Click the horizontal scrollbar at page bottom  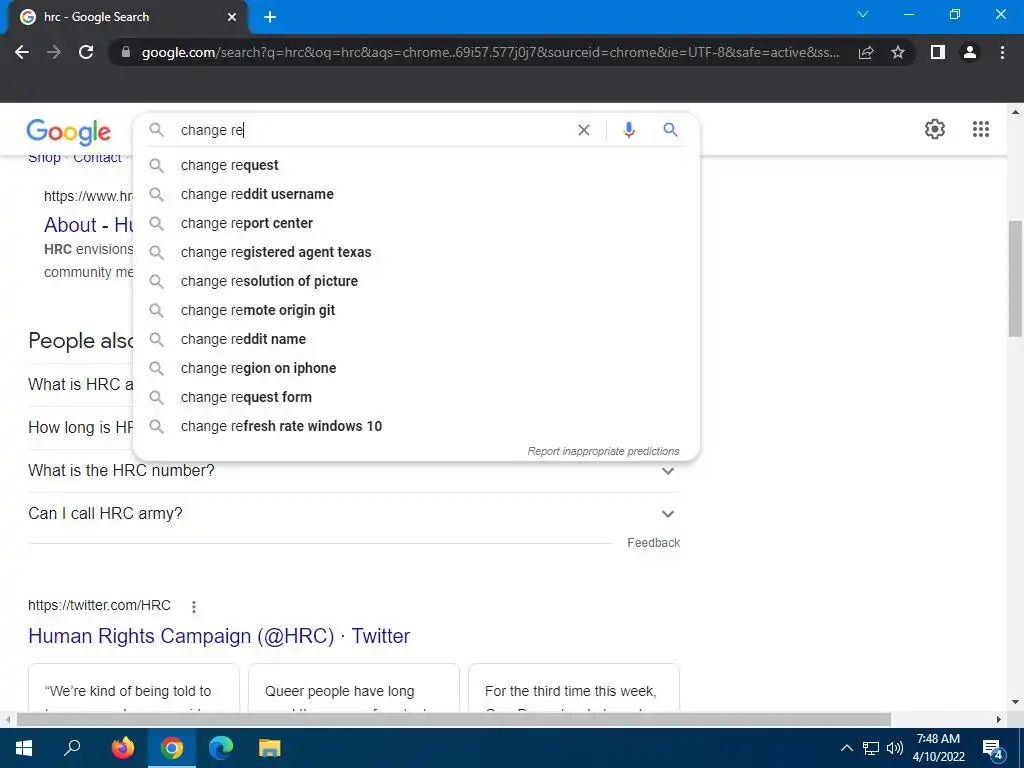tap(454, 719)
